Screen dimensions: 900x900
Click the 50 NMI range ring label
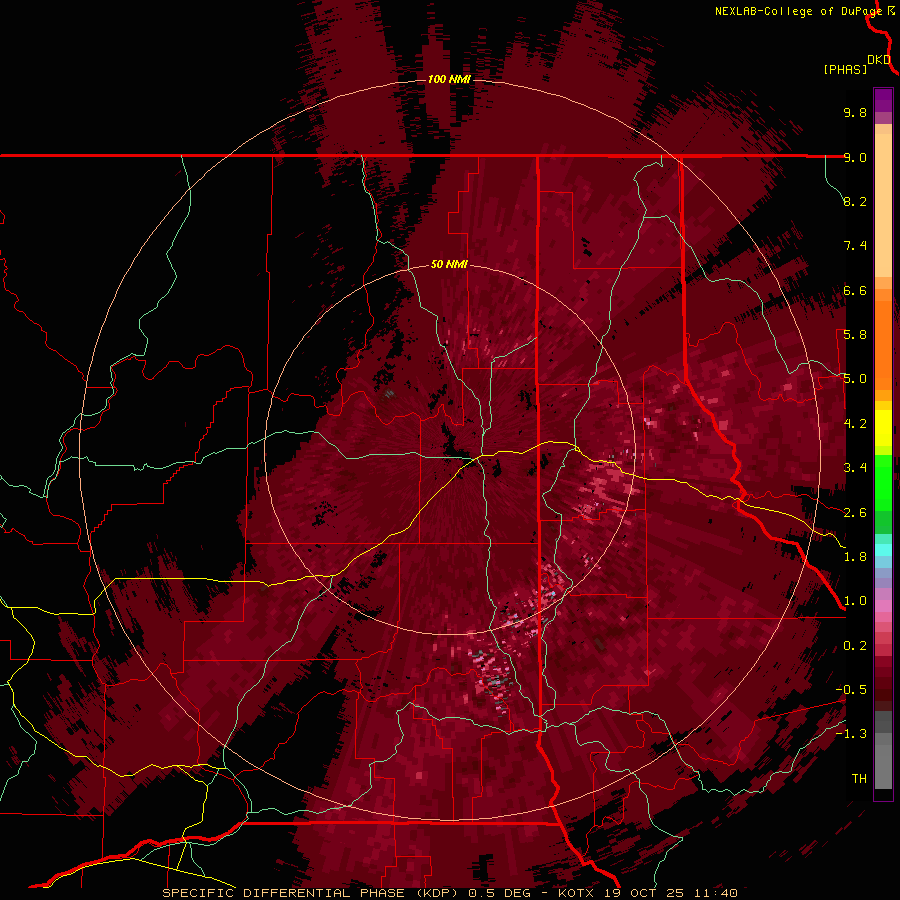(x=449, y=265)
